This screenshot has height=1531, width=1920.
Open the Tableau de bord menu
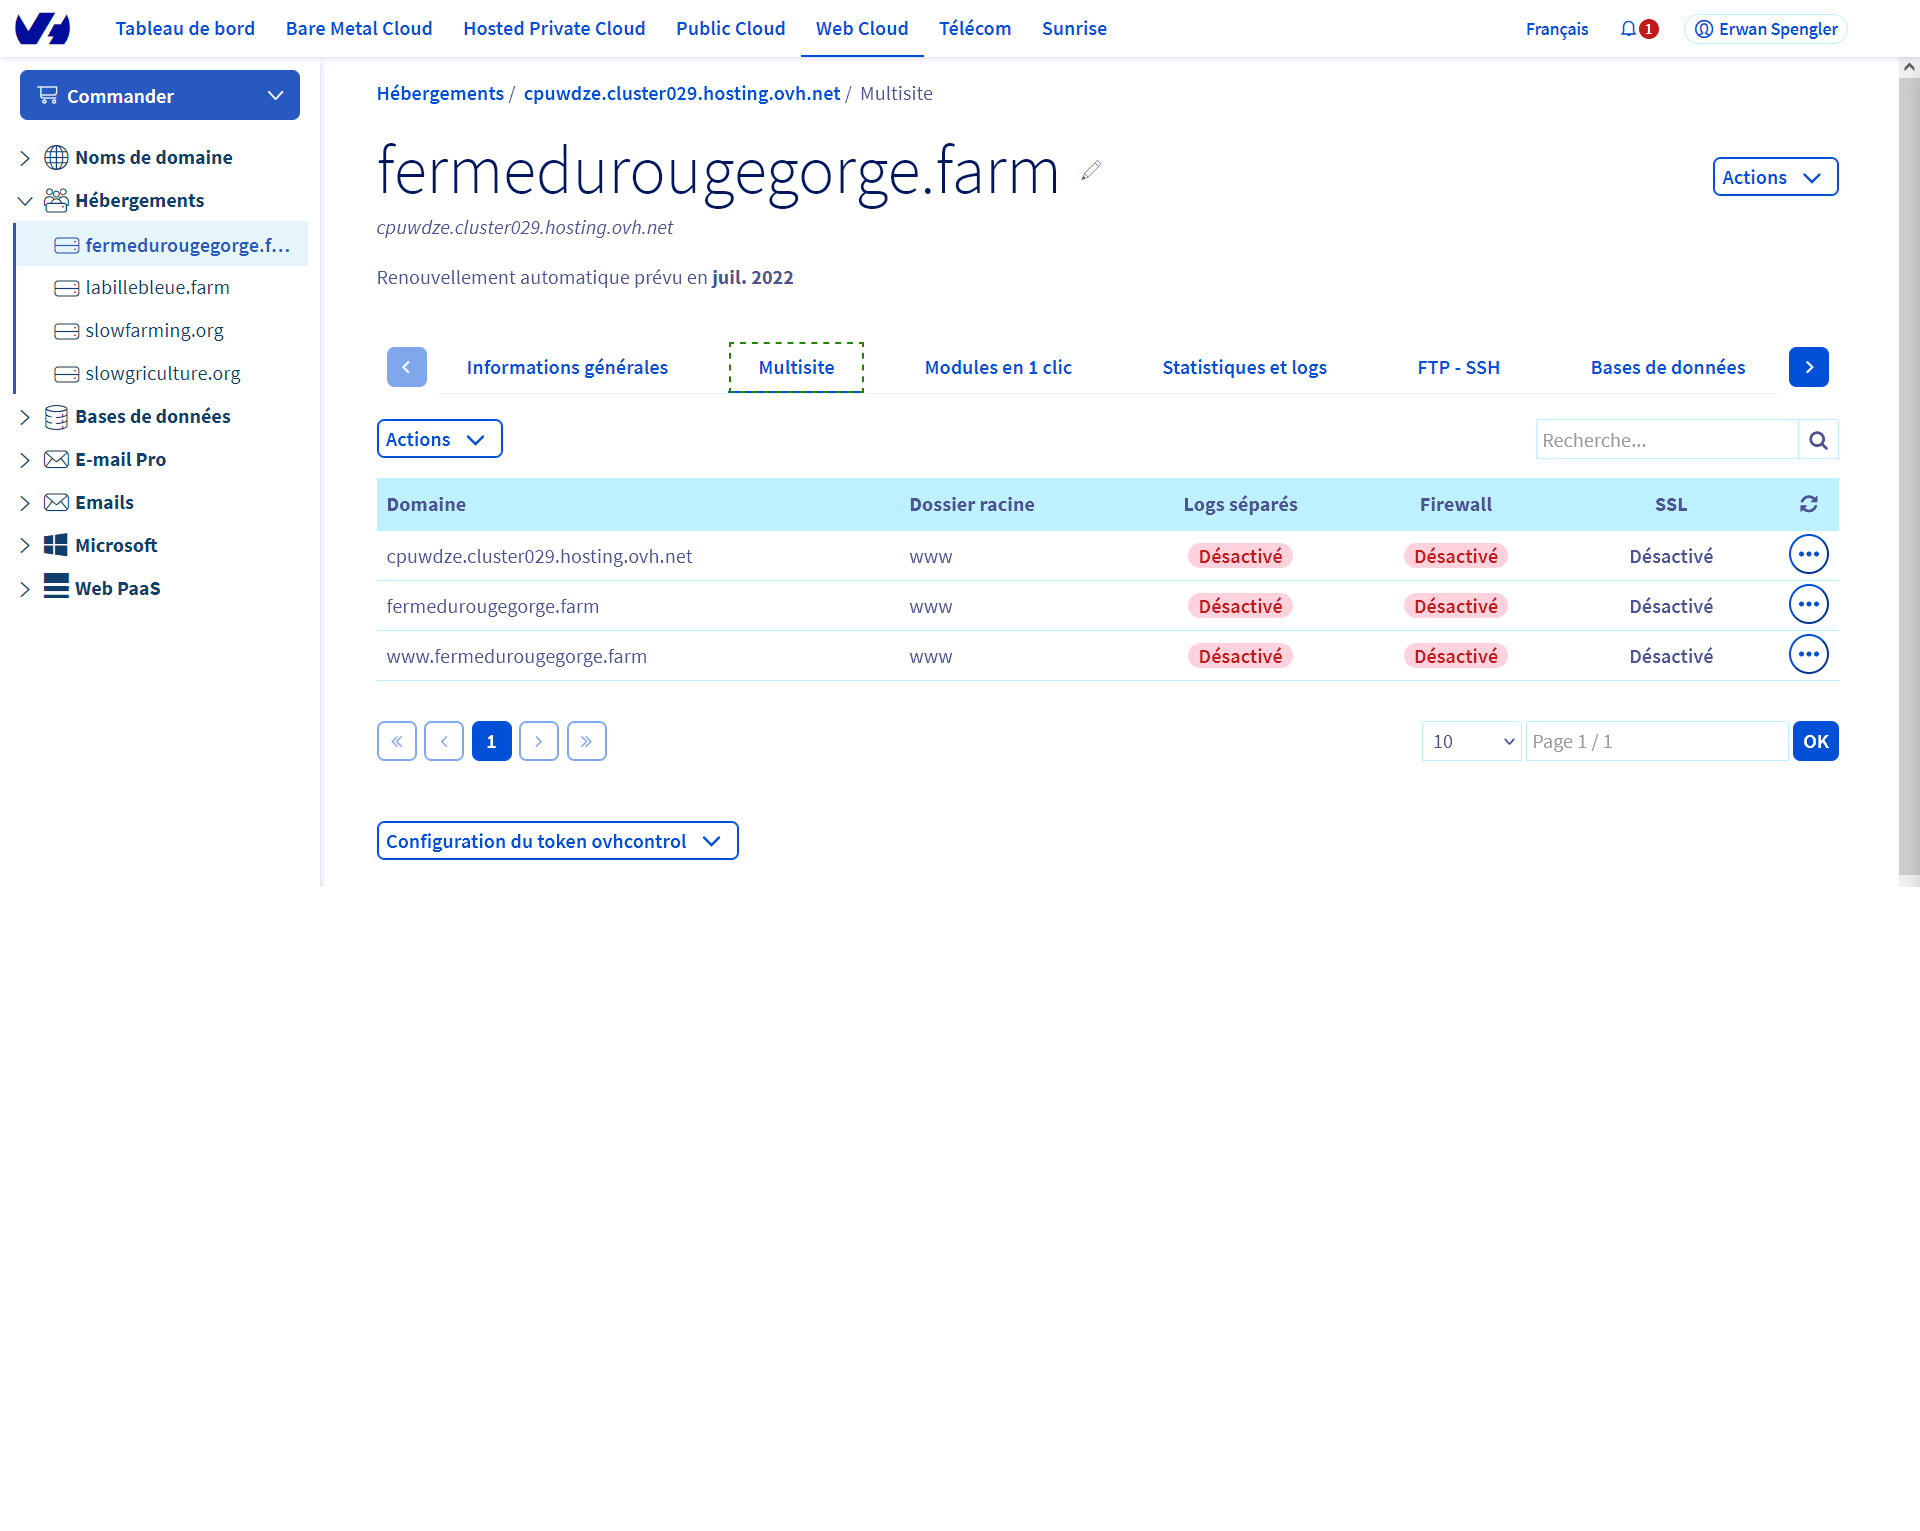pos(185,29)
